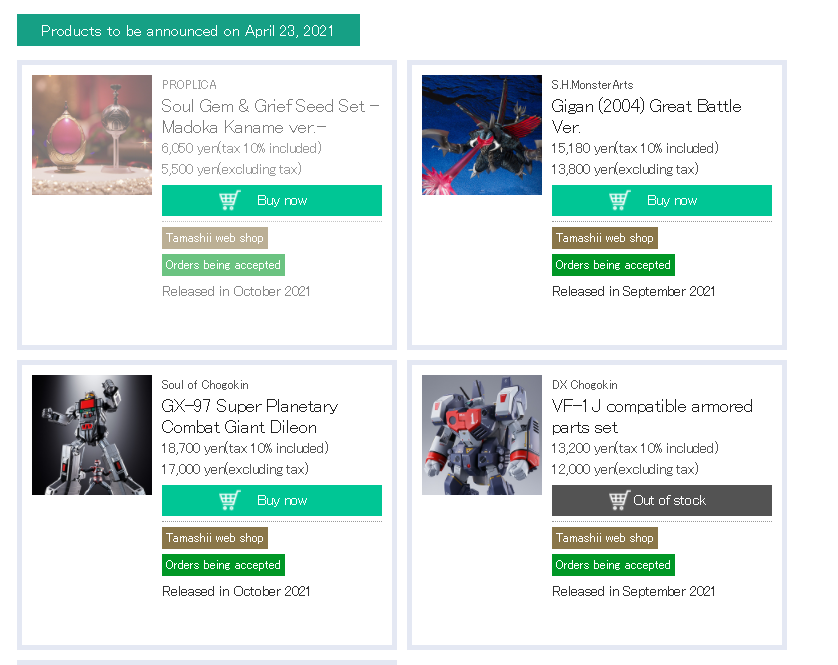Viewport: 838px width, 665px height.
Task: Click Tamashii web shop tag under Gigan
Action: pos(604,238)
